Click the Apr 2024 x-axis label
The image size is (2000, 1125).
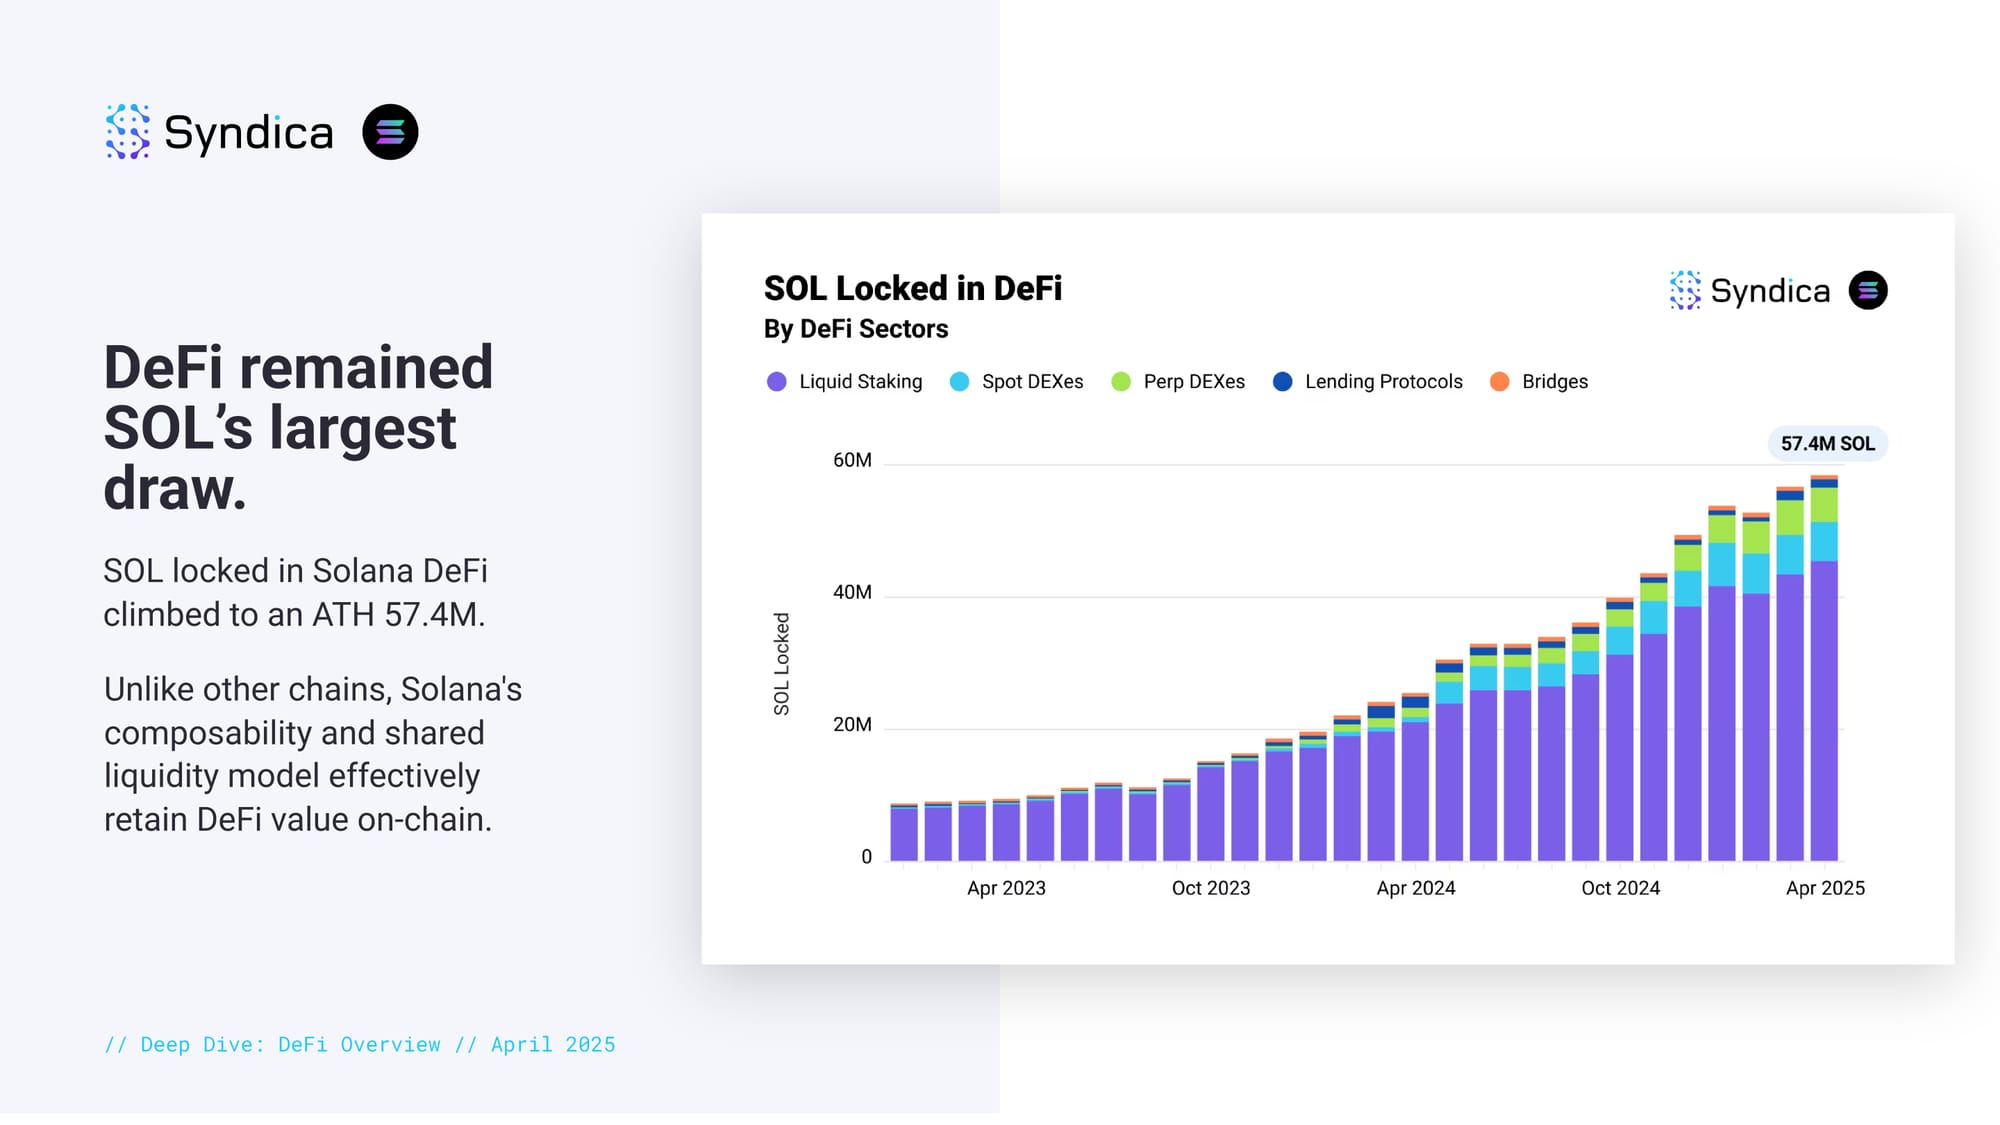click(x=1415, y=888)
